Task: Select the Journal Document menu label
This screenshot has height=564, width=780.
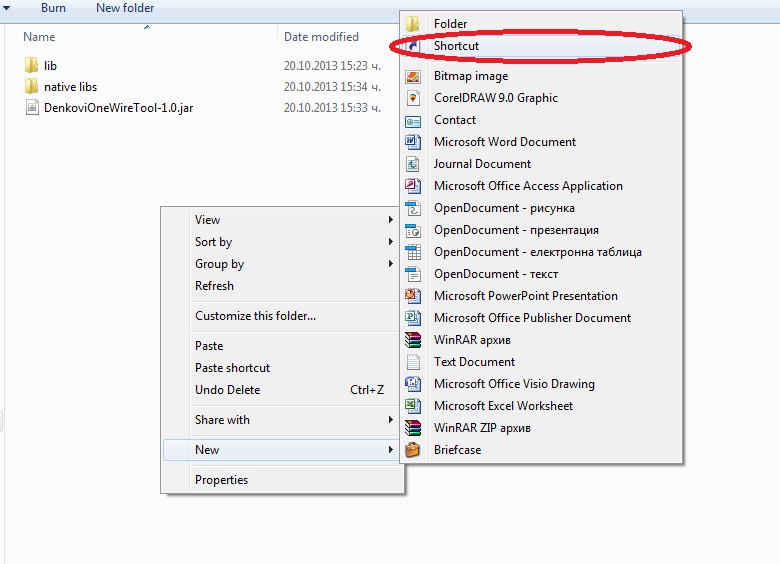Action: [482, 164]
